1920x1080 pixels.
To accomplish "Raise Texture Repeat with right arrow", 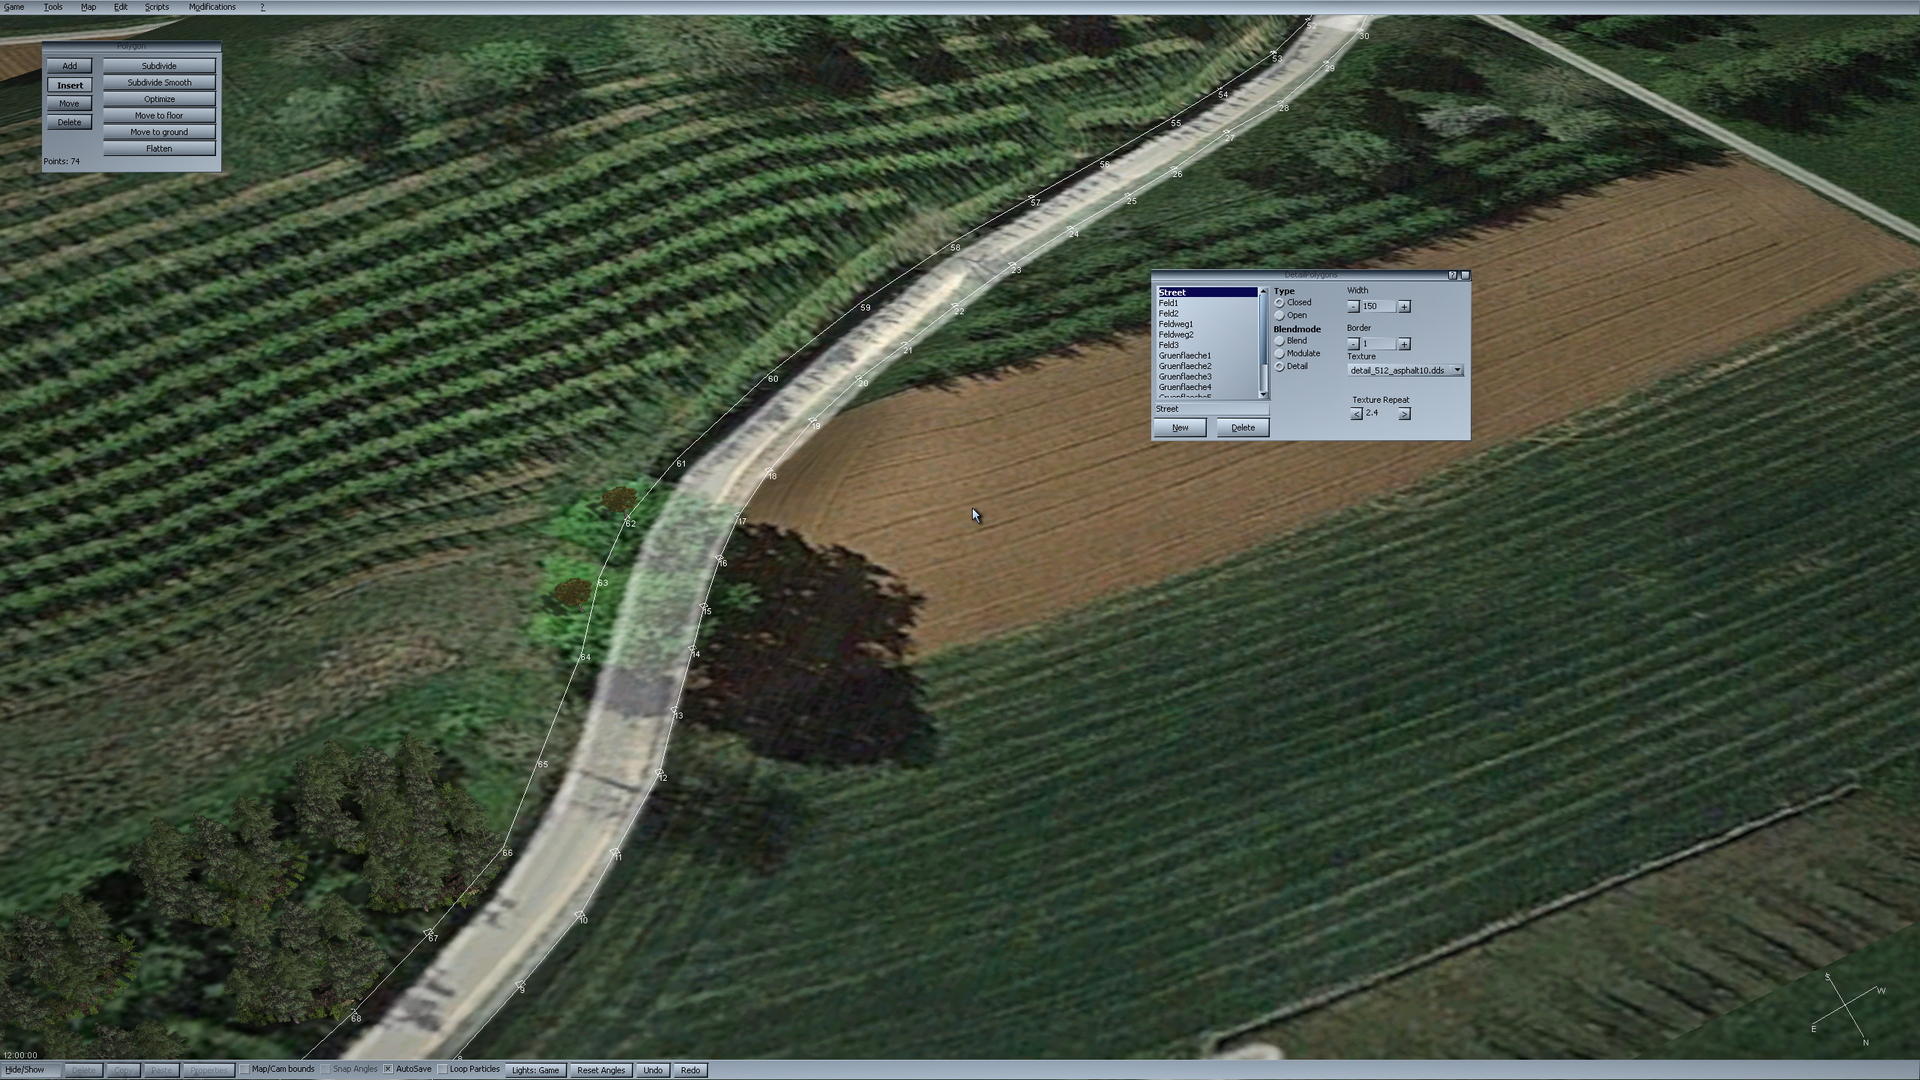I will [1404, 414].
